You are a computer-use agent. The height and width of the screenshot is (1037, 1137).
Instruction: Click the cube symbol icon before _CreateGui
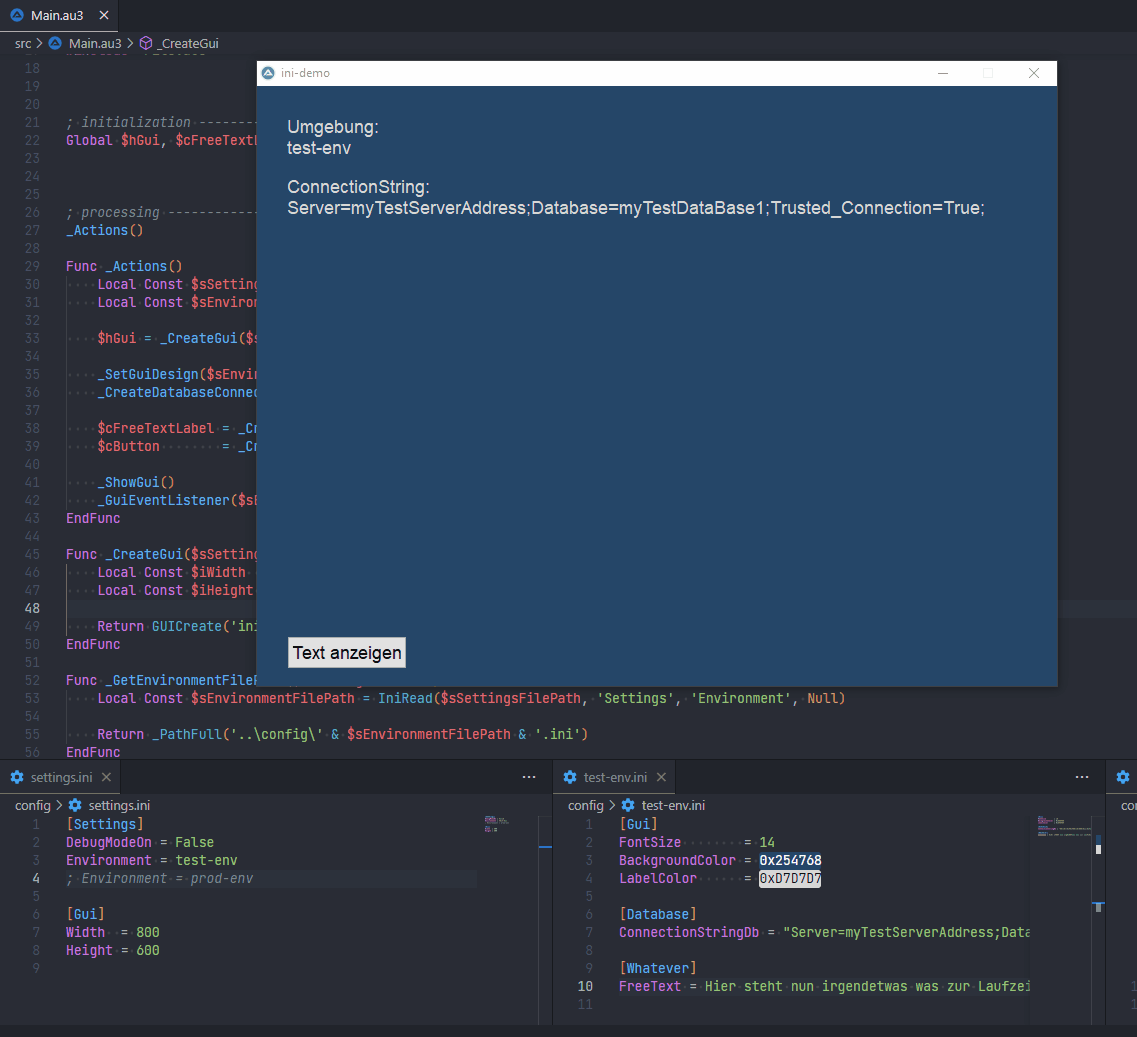click(x=146, y=44)
